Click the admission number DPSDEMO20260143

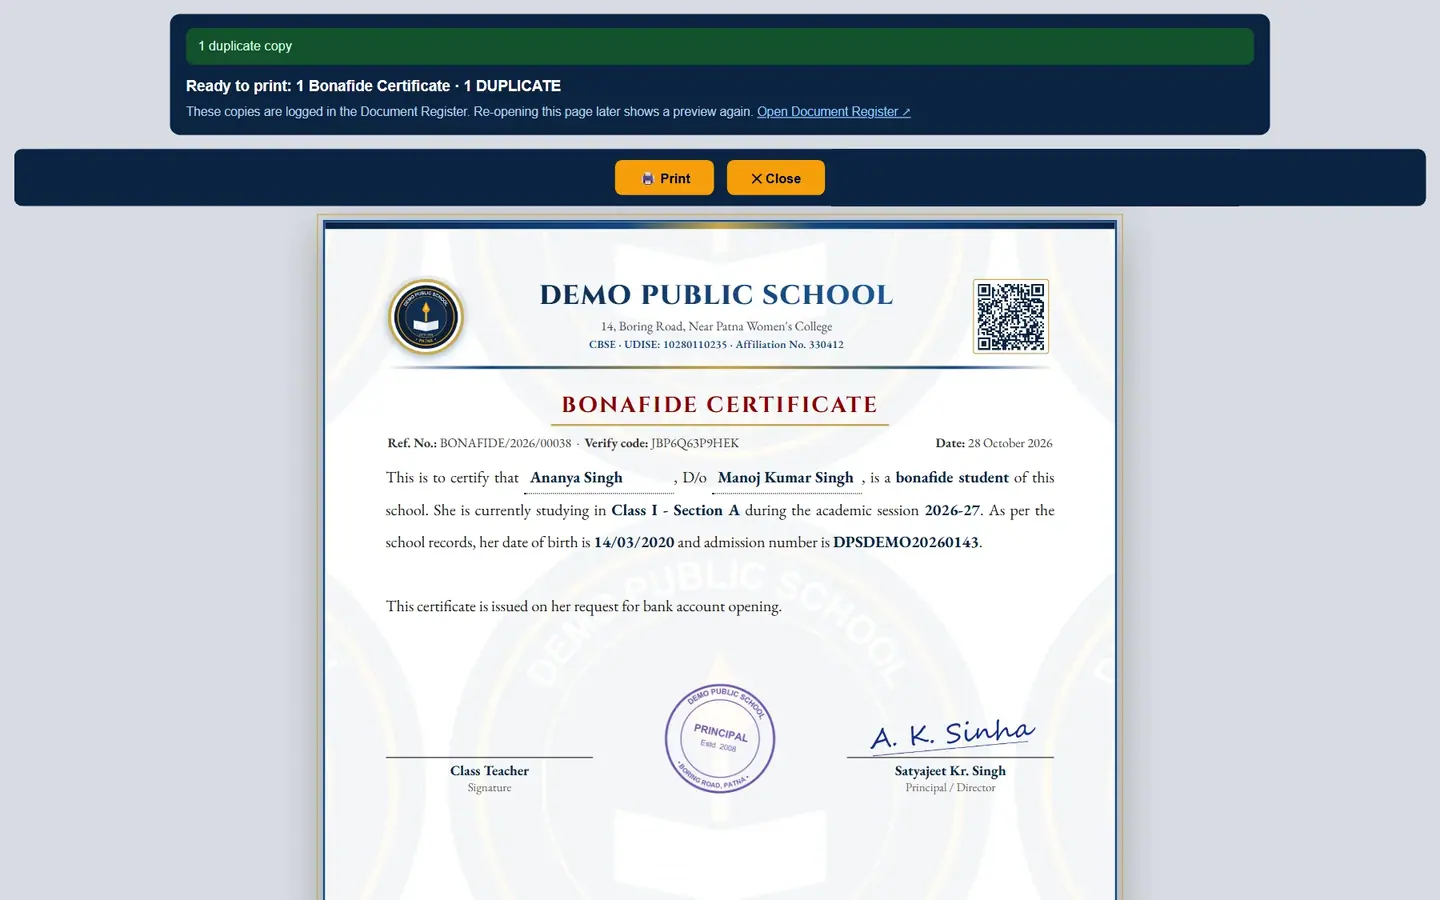pyautogui.click(x=906, y=542)
